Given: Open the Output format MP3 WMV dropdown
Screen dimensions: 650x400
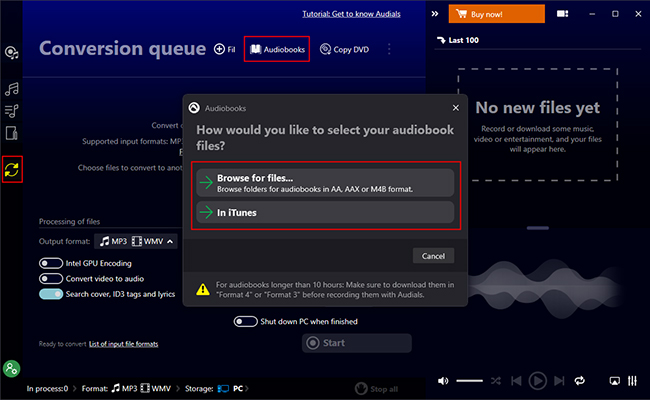Looking at the screenshot, I should pyautogui.click(x=136, y=241).
